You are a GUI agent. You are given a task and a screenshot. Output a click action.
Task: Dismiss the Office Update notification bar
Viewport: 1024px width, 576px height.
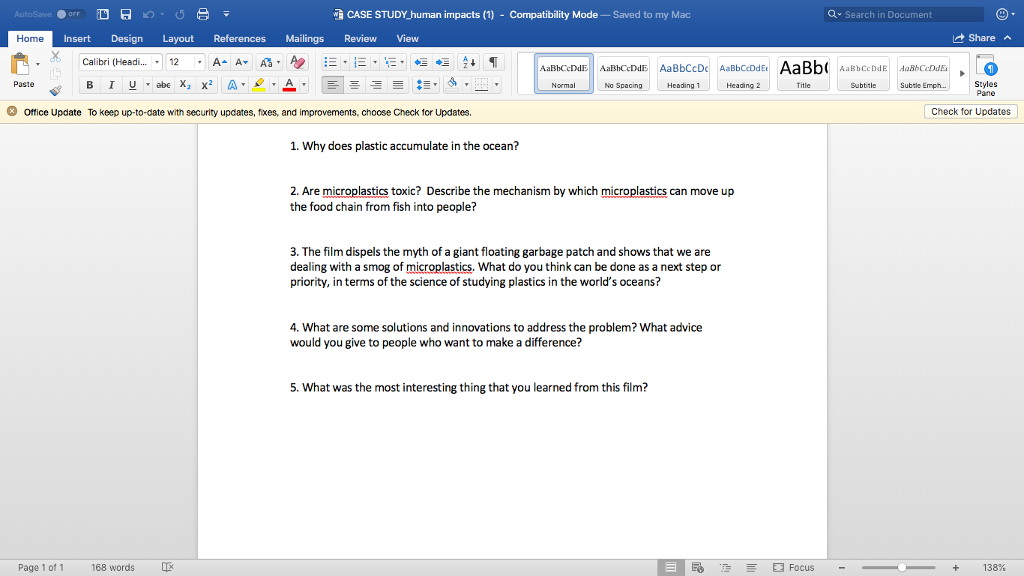12,112
